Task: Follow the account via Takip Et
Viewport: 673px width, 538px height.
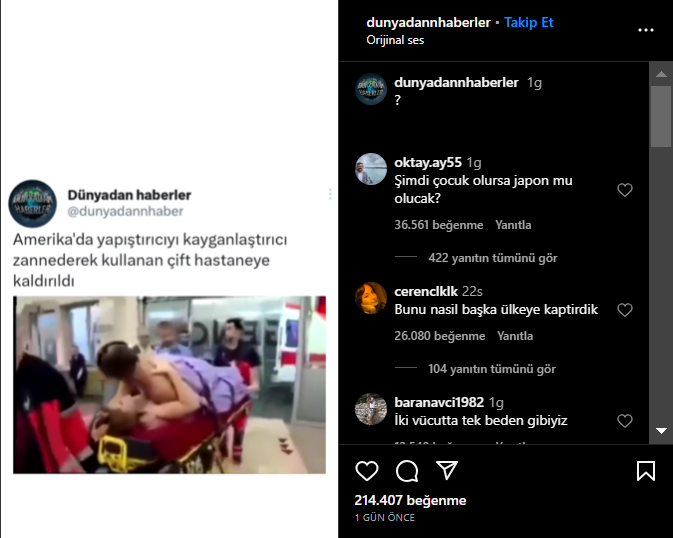Action: coord(528,22)
